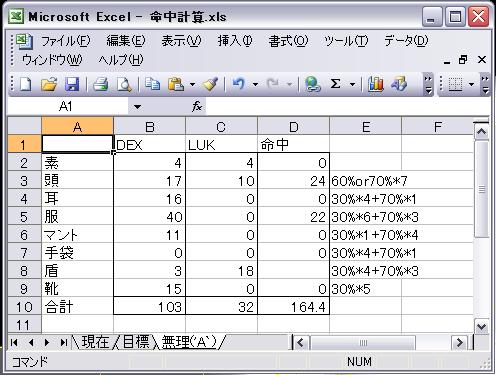
Task: Click the vertical scrollbar thumb
Action: 481,190
